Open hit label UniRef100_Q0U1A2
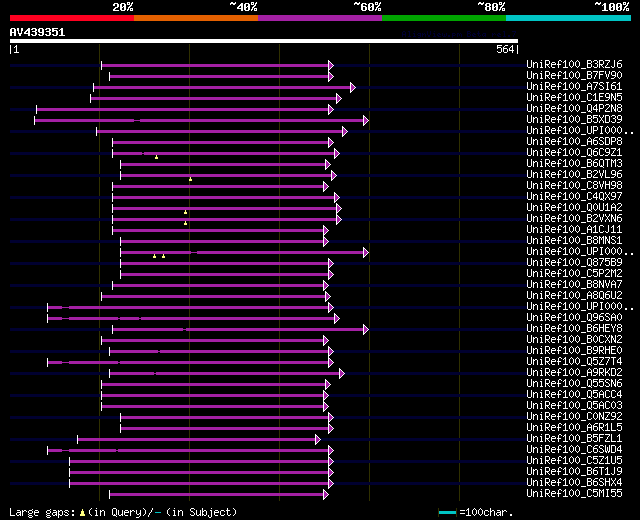This screenshot has height=520, width=640. coord(574,208)
